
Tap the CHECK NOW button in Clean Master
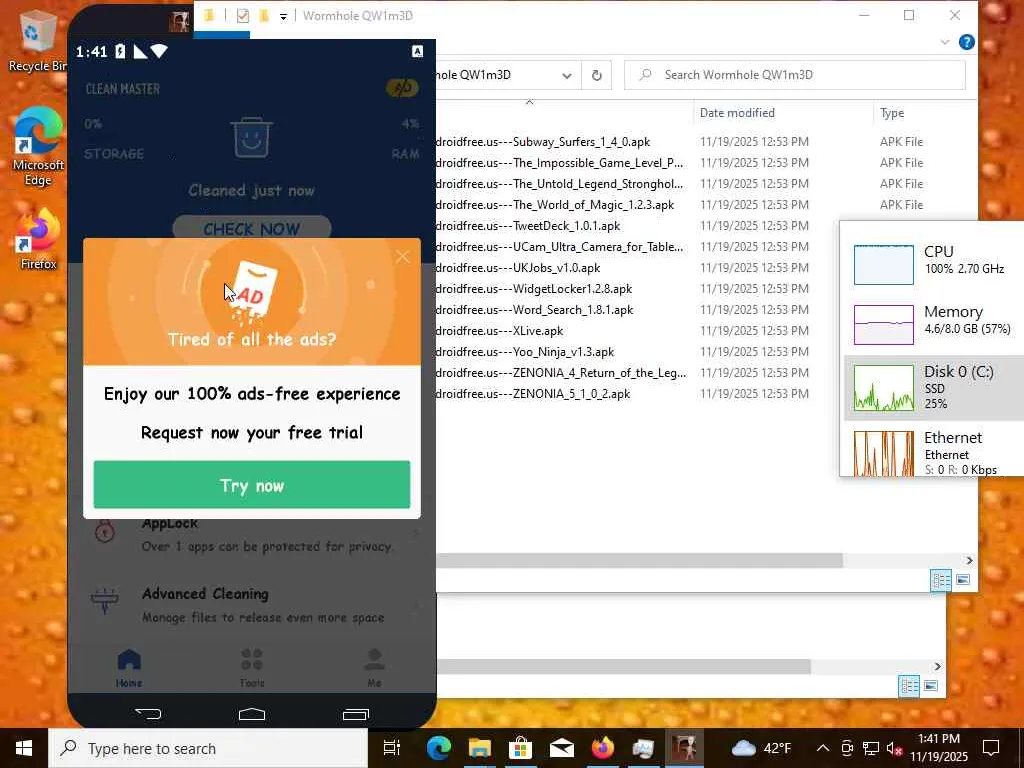[251, 229]
